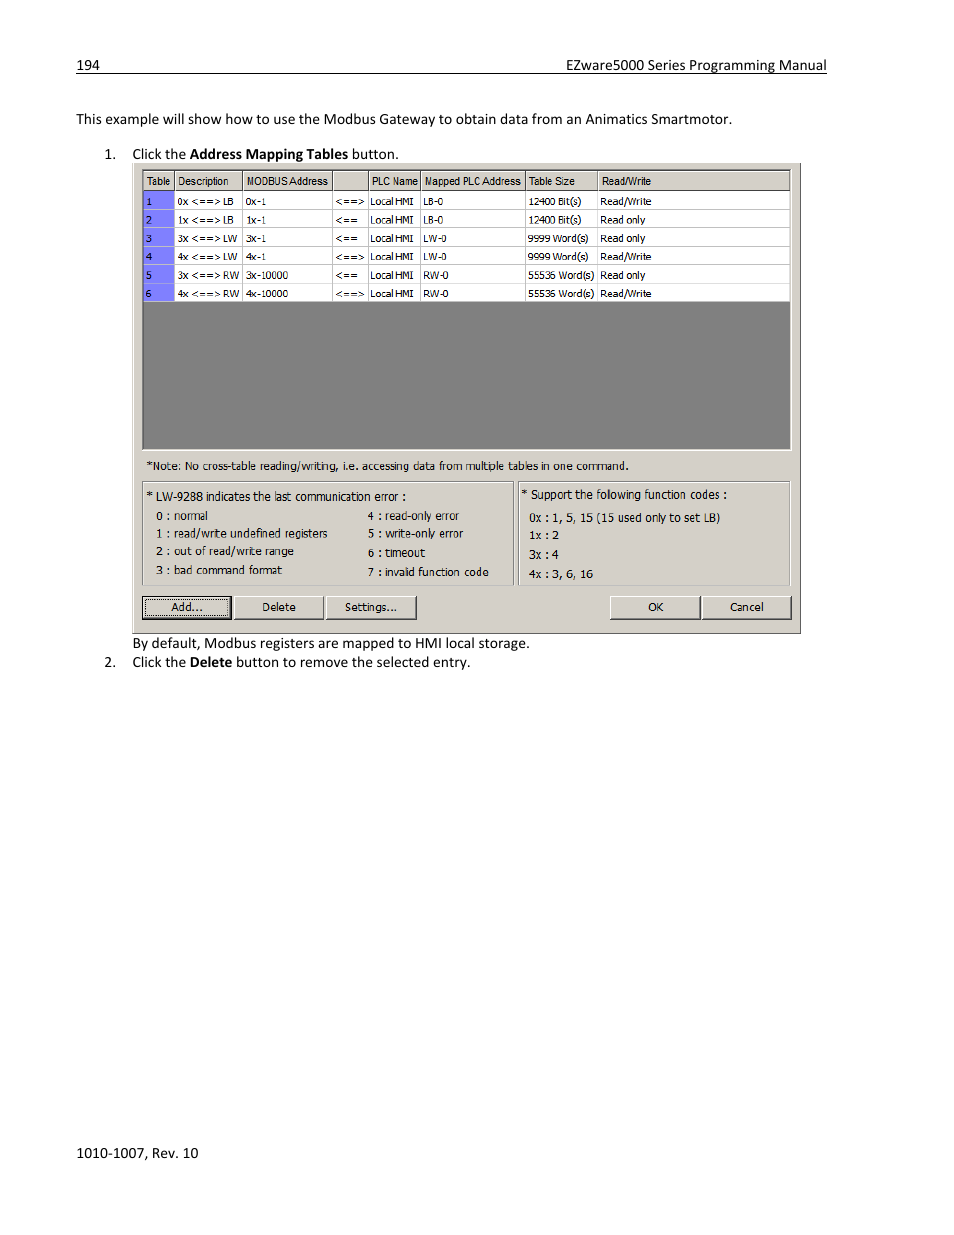954x1235 pixels.
Task: Click description '4x <==> LW'
Action: [207, 257]
